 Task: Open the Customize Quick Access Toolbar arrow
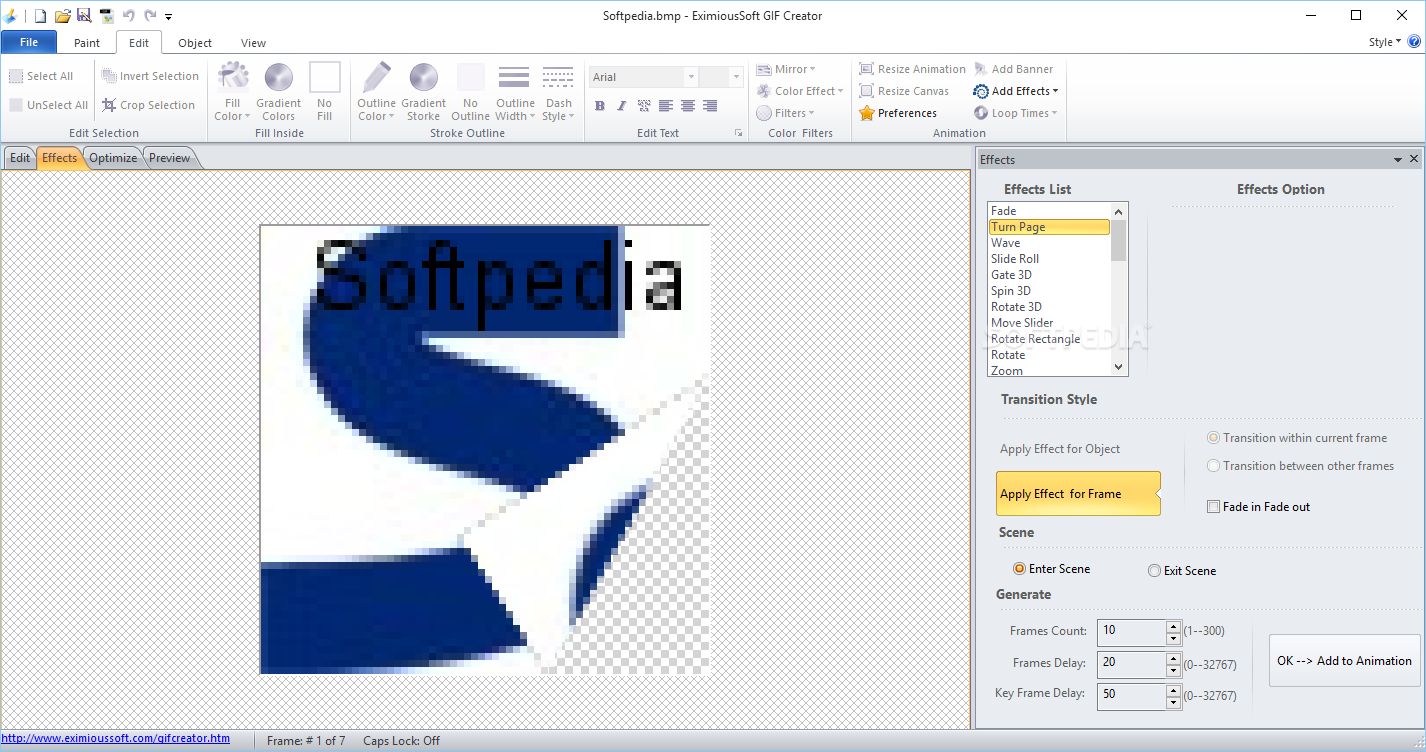tap(168, 17)
